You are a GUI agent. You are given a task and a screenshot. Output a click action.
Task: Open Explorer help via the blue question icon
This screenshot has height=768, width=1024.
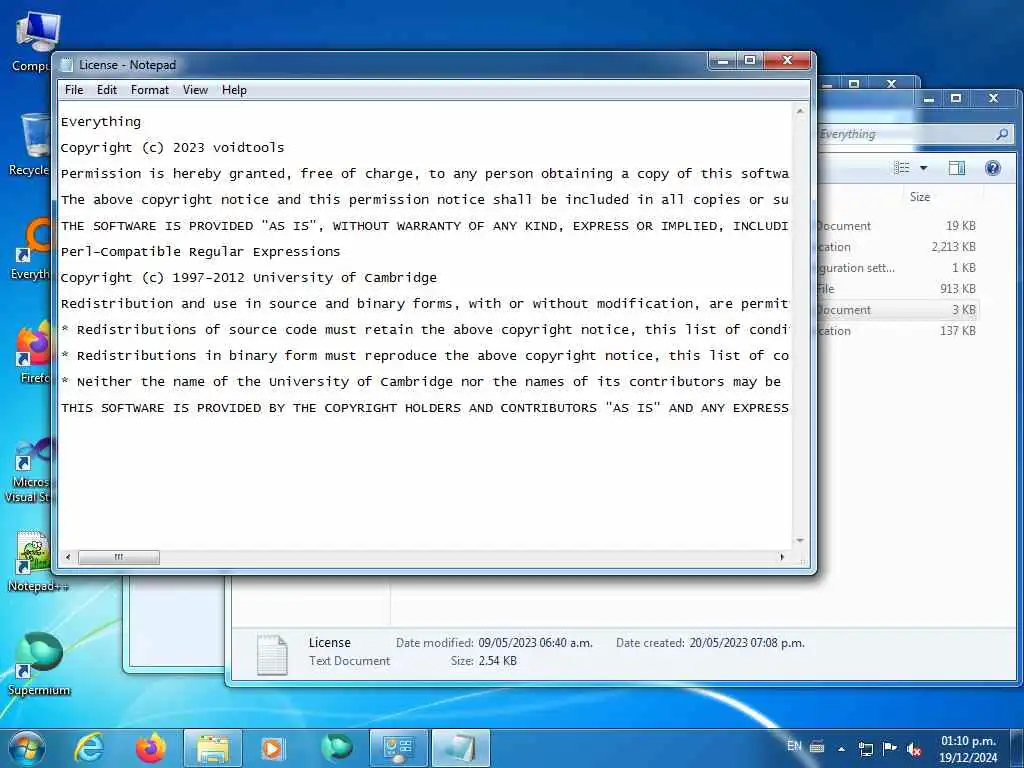pyautogui.click(x=993, y=168)
